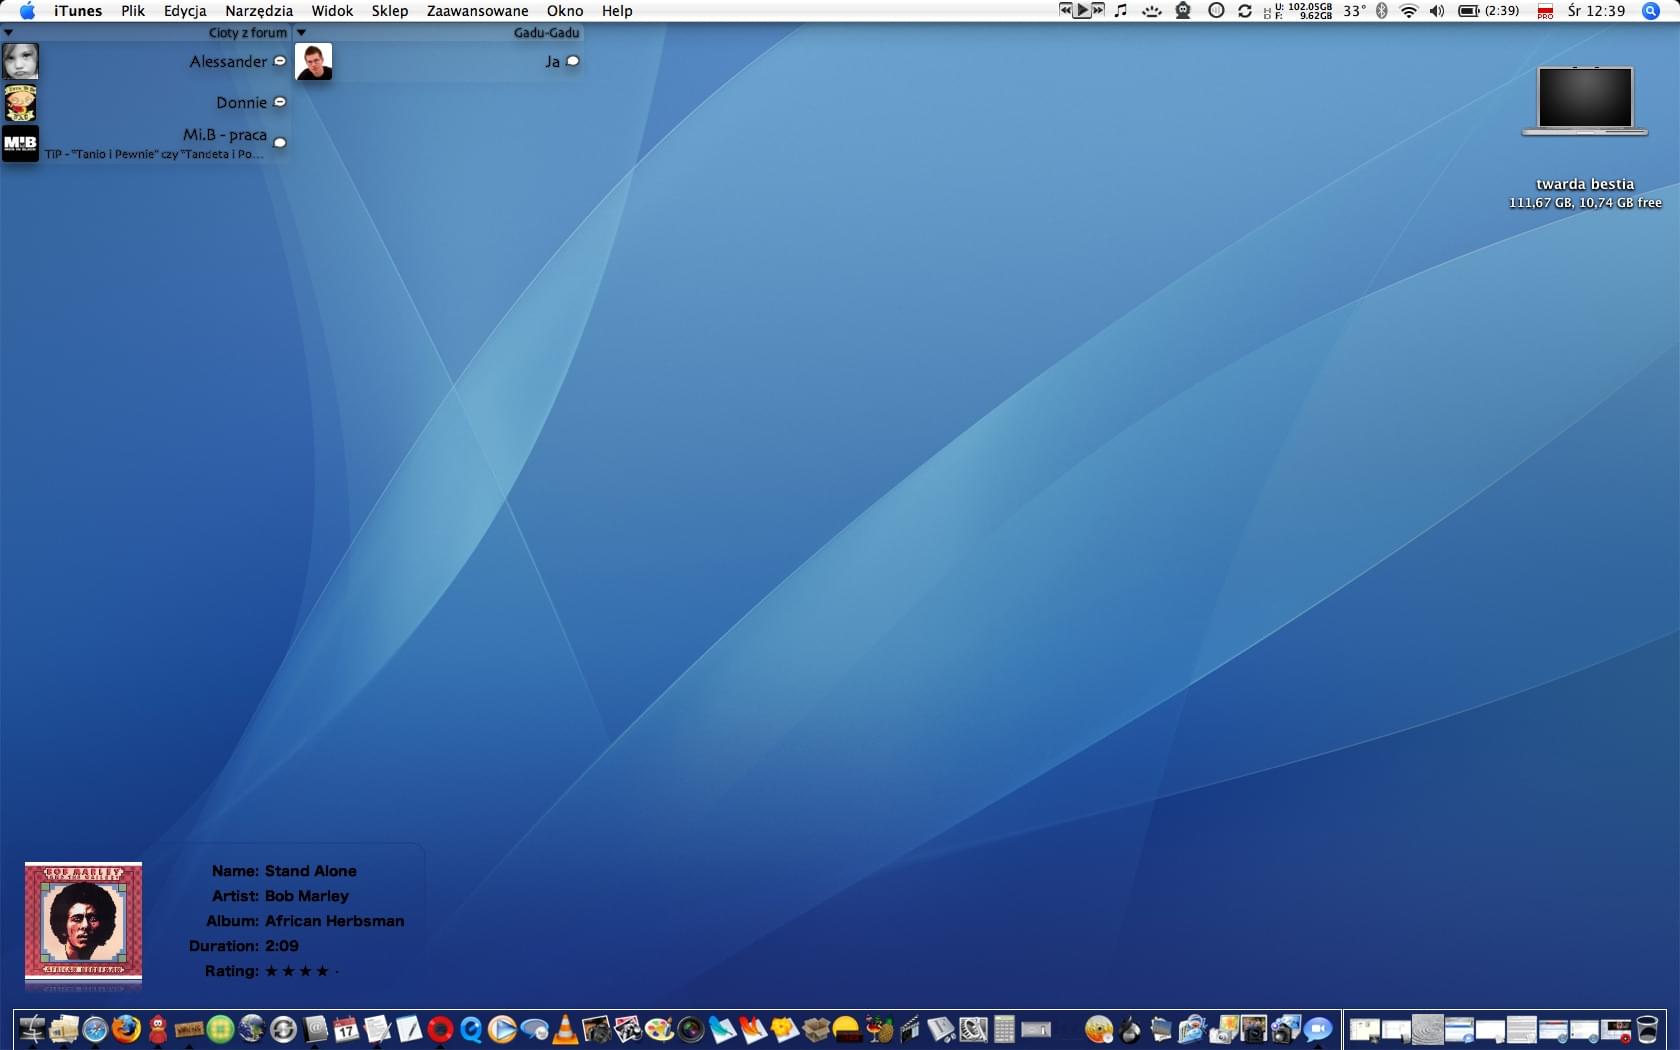Open the Help menu
The height and width of the screenshot is (1050, 1680).
click(x=617, y=11)
